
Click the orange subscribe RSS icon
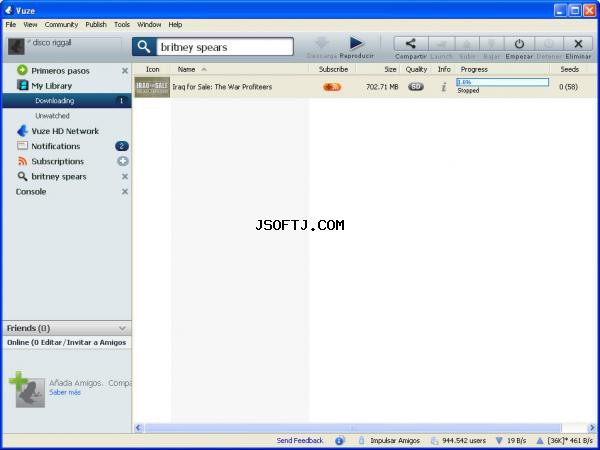tap(332, 87)
